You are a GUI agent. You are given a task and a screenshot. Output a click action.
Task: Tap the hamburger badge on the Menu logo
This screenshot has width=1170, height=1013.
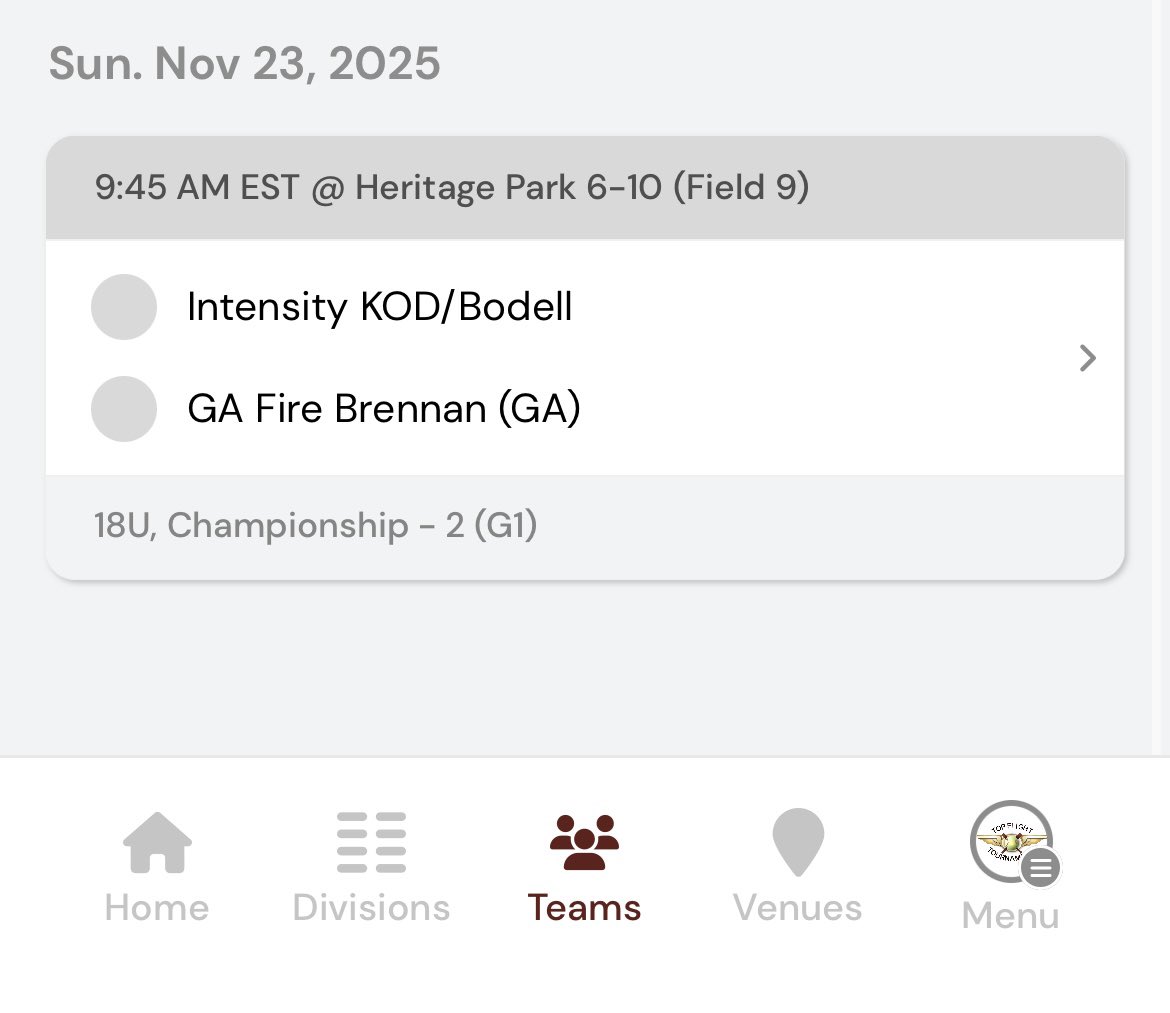1040,868
